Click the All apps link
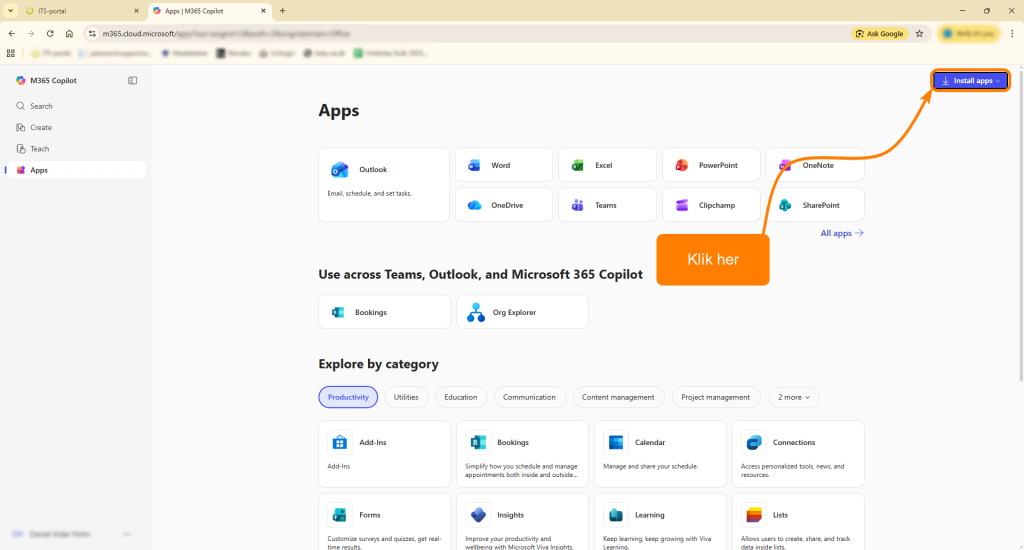1024x550 pixels. pyautogui.click(x=841, y=233)
